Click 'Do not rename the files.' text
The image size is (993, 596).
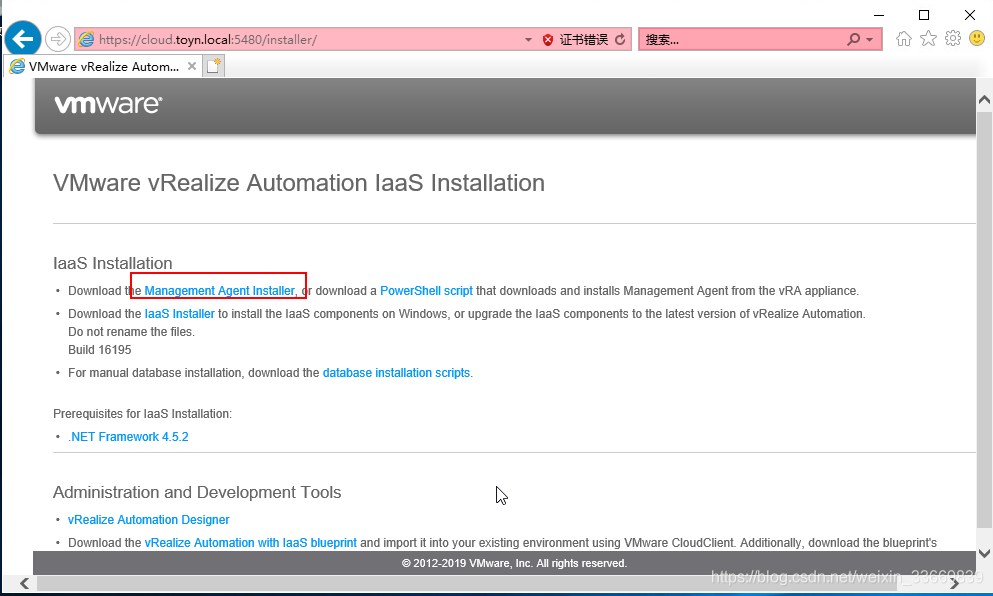(x=131, y=332)
